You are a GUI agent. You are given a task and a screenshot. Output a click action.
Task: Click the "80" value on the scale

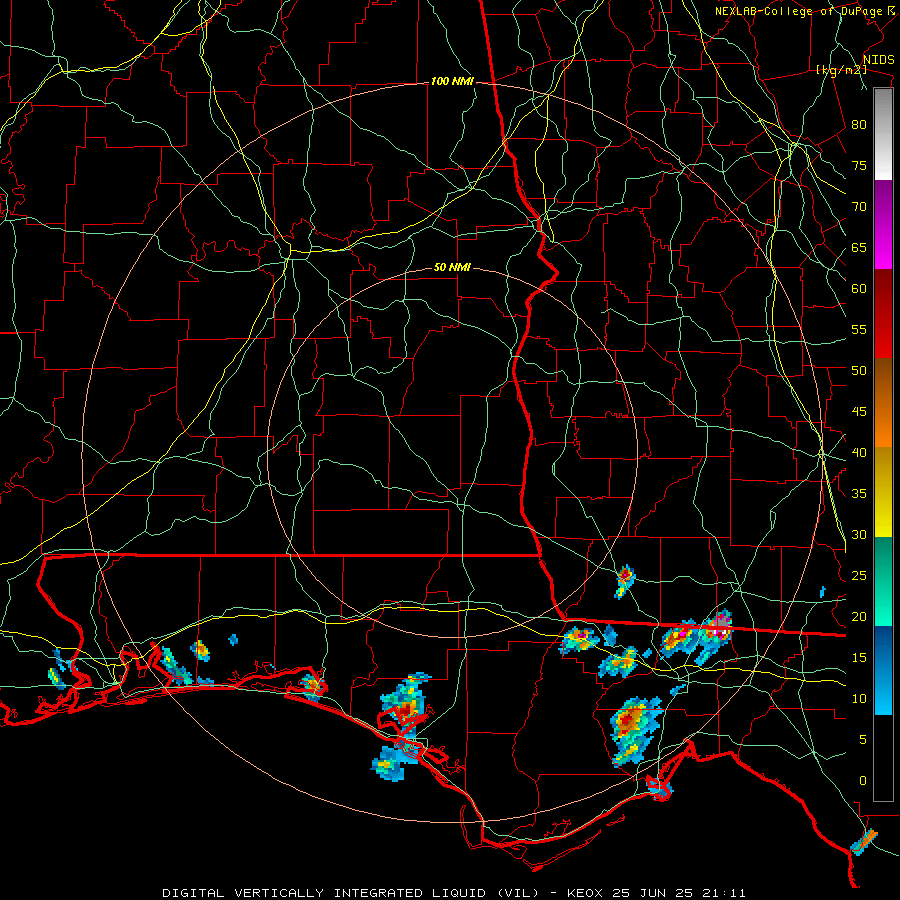[x=859, y=125]
